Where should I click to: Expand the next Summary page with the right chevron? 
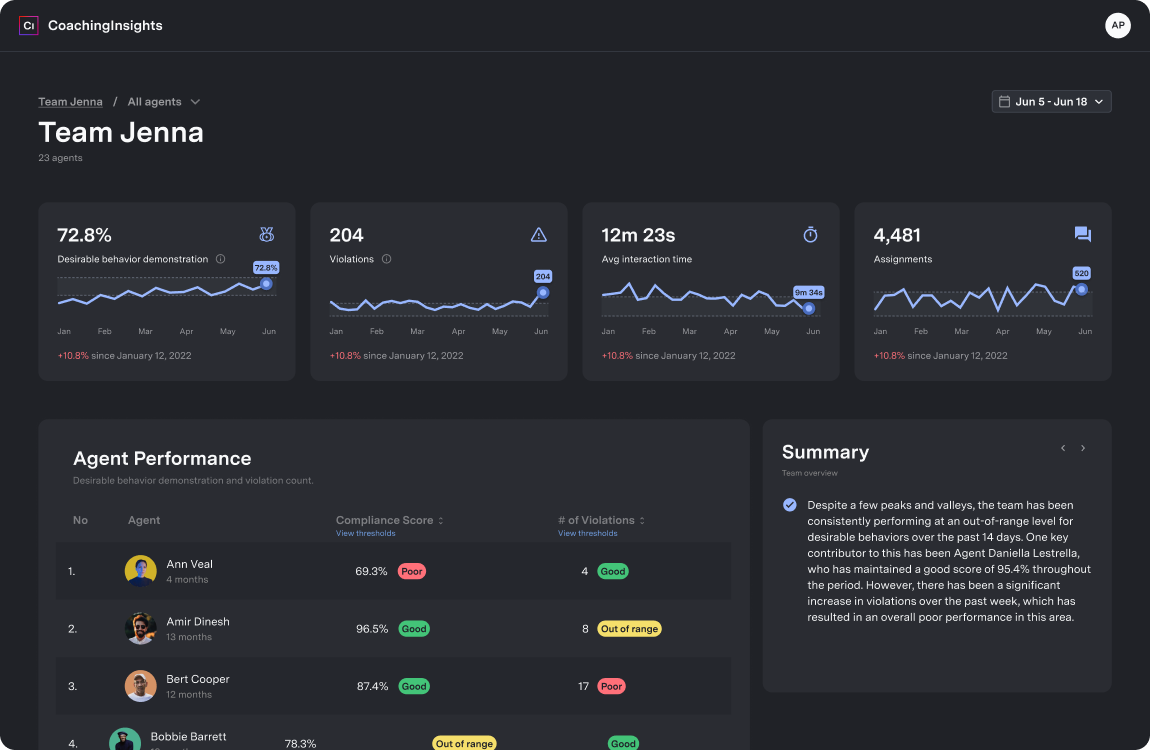click(x=1083, y=448)
